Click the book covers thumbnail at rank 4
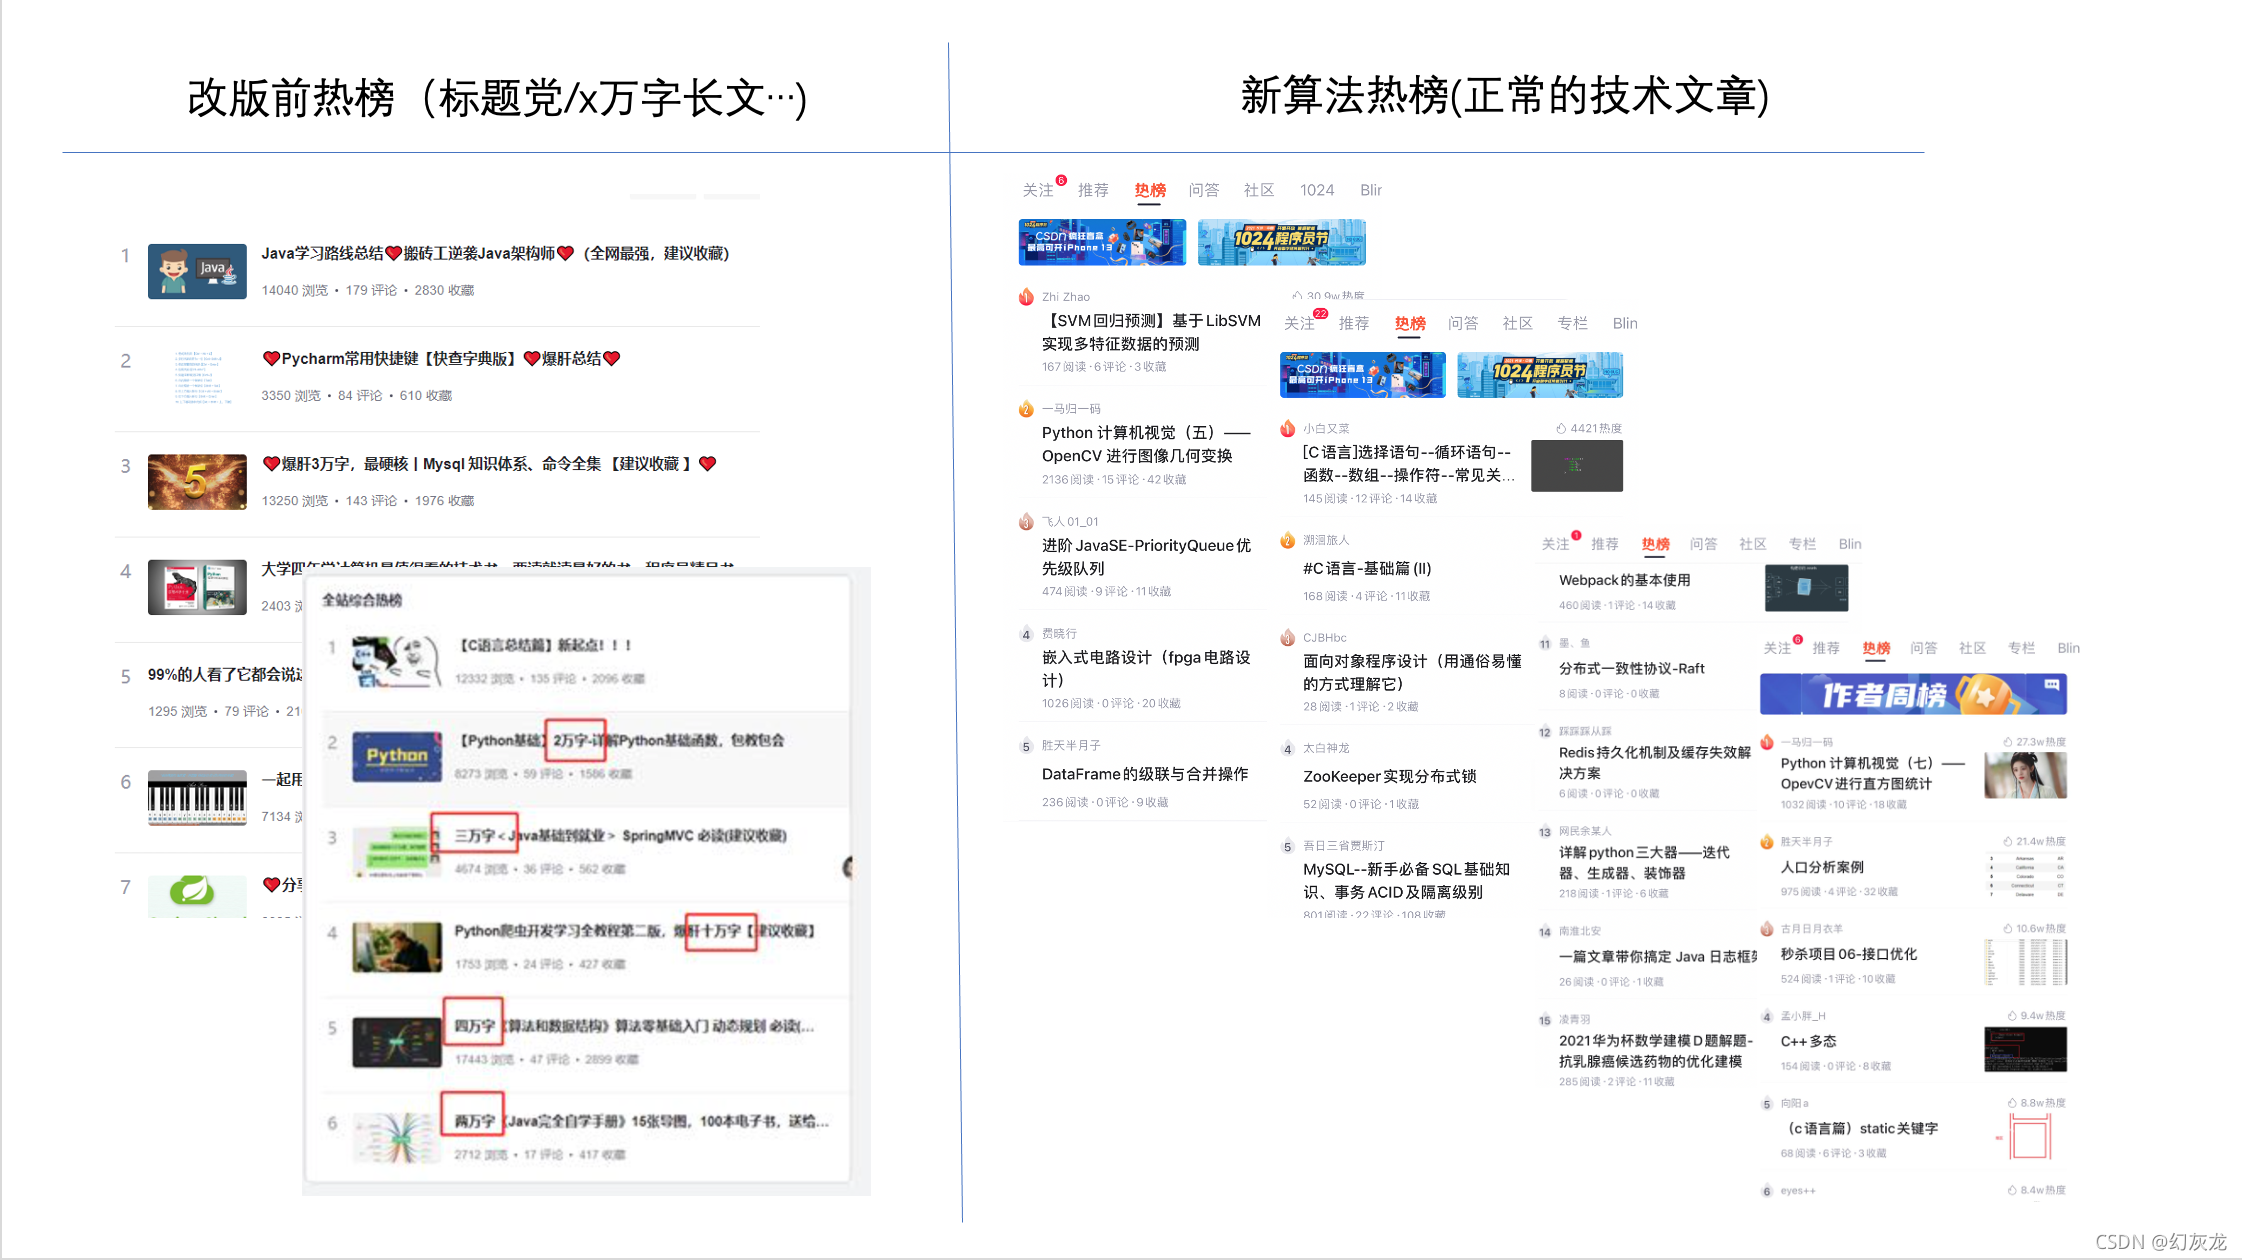Viewport: 2242px width, 1260px height. (x=197, y=587)
